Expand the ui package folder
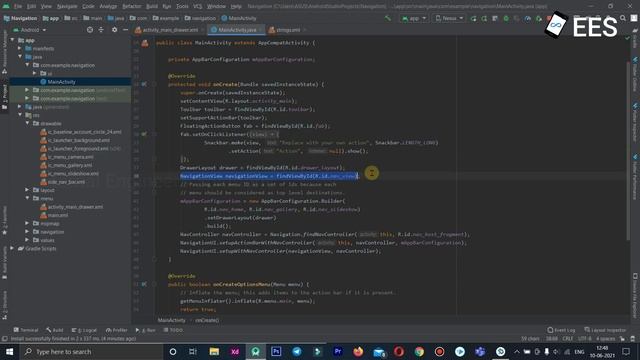 pos(35,73)
